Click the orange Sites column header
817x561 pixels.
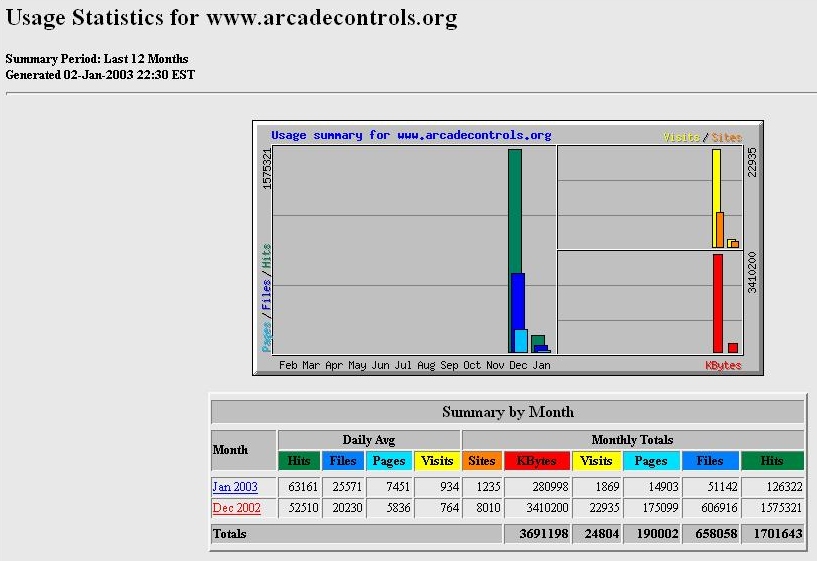click(x=482, y=461)
